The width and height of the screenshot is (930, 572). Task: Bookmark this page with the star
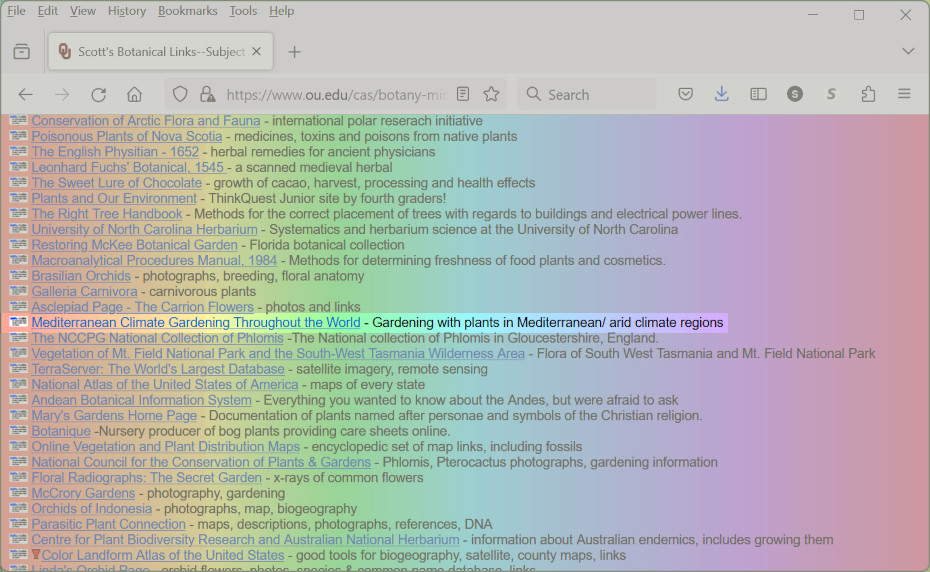(x=491, y=94)
